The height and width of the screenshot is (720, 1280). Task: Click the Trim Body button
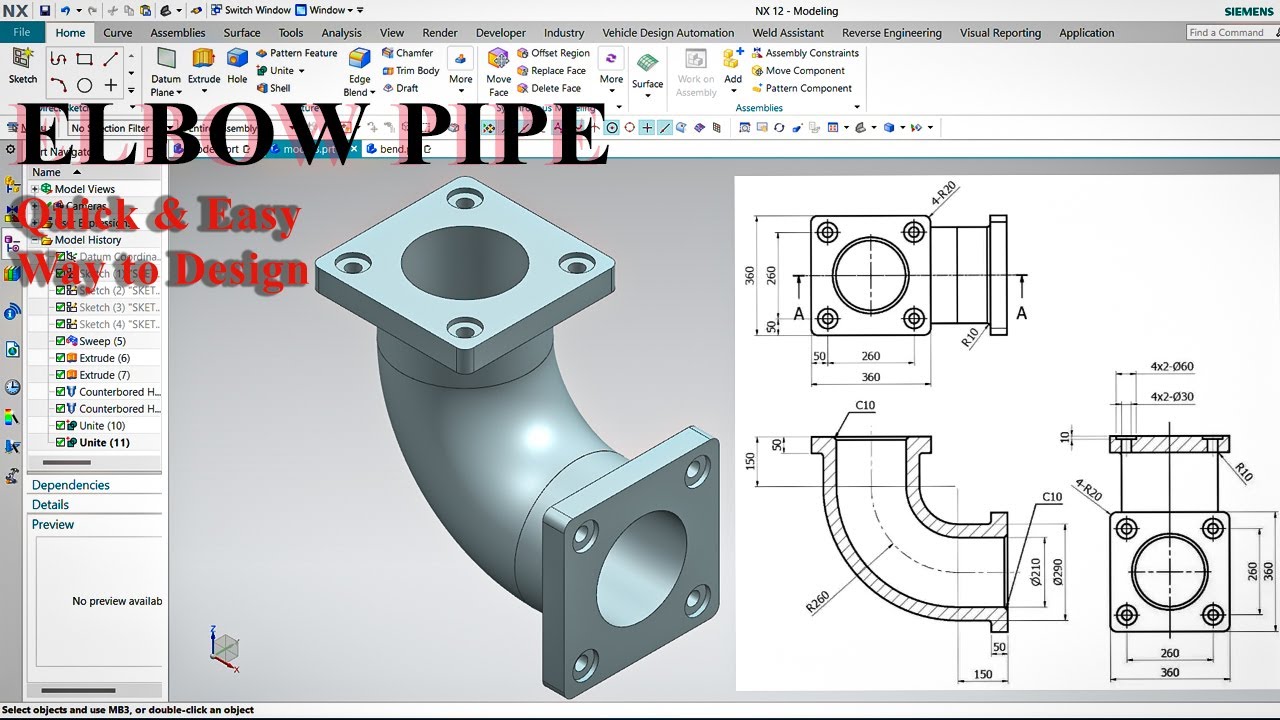411,71
